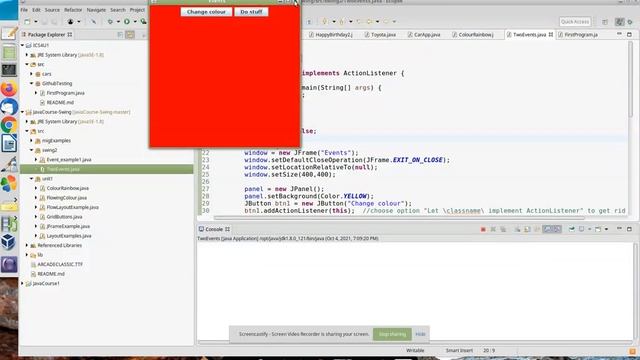Click the Collapse All icon in Package Explorer

[x=120, y=35]
